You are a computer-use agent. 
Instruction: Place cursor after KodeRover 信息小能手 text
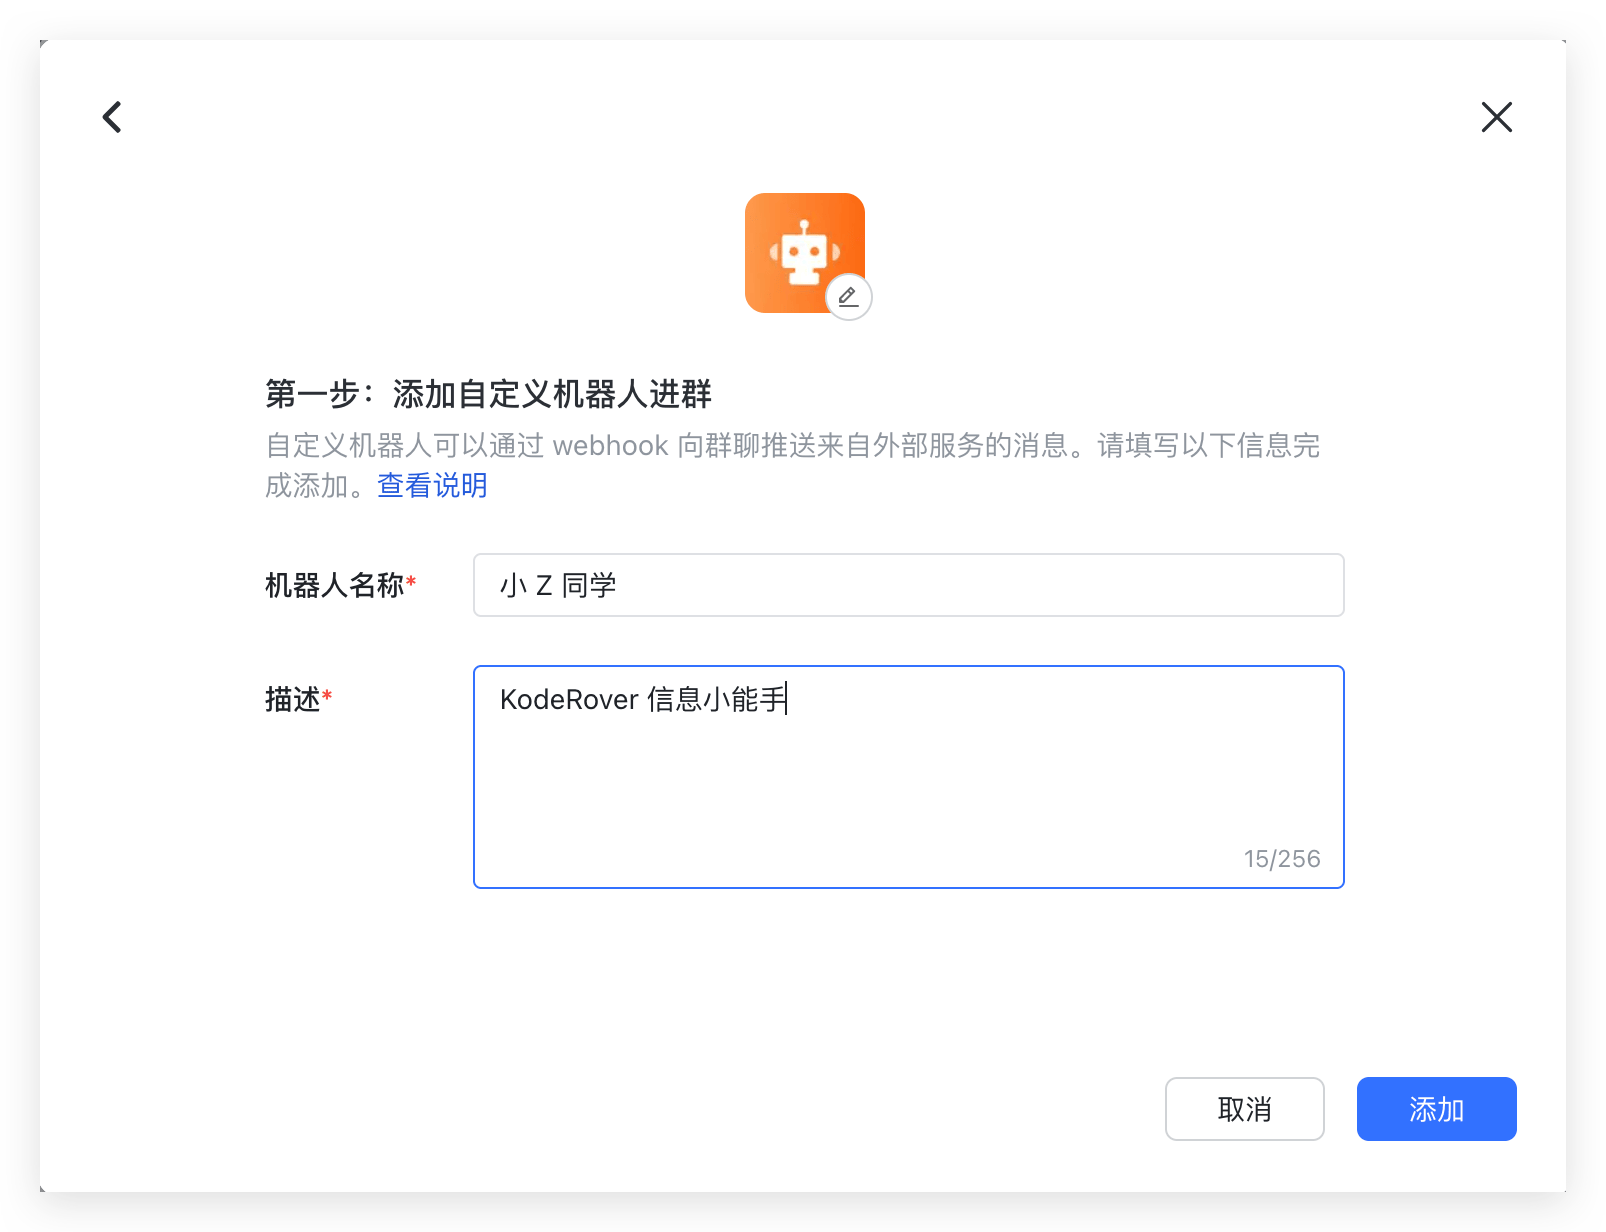(789, 700)
